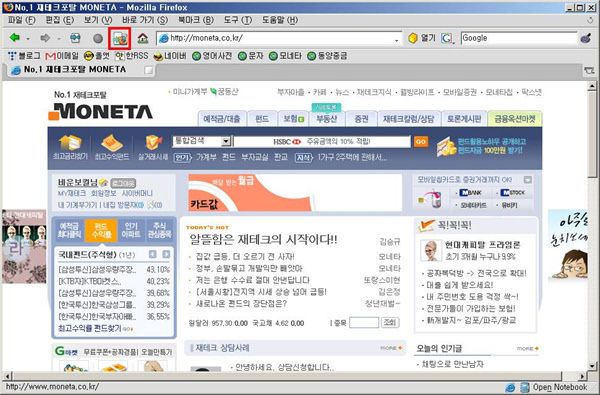Click the 미니가계부 top link
This screenshot has height=395, width=600.
[x=190, y=91]
